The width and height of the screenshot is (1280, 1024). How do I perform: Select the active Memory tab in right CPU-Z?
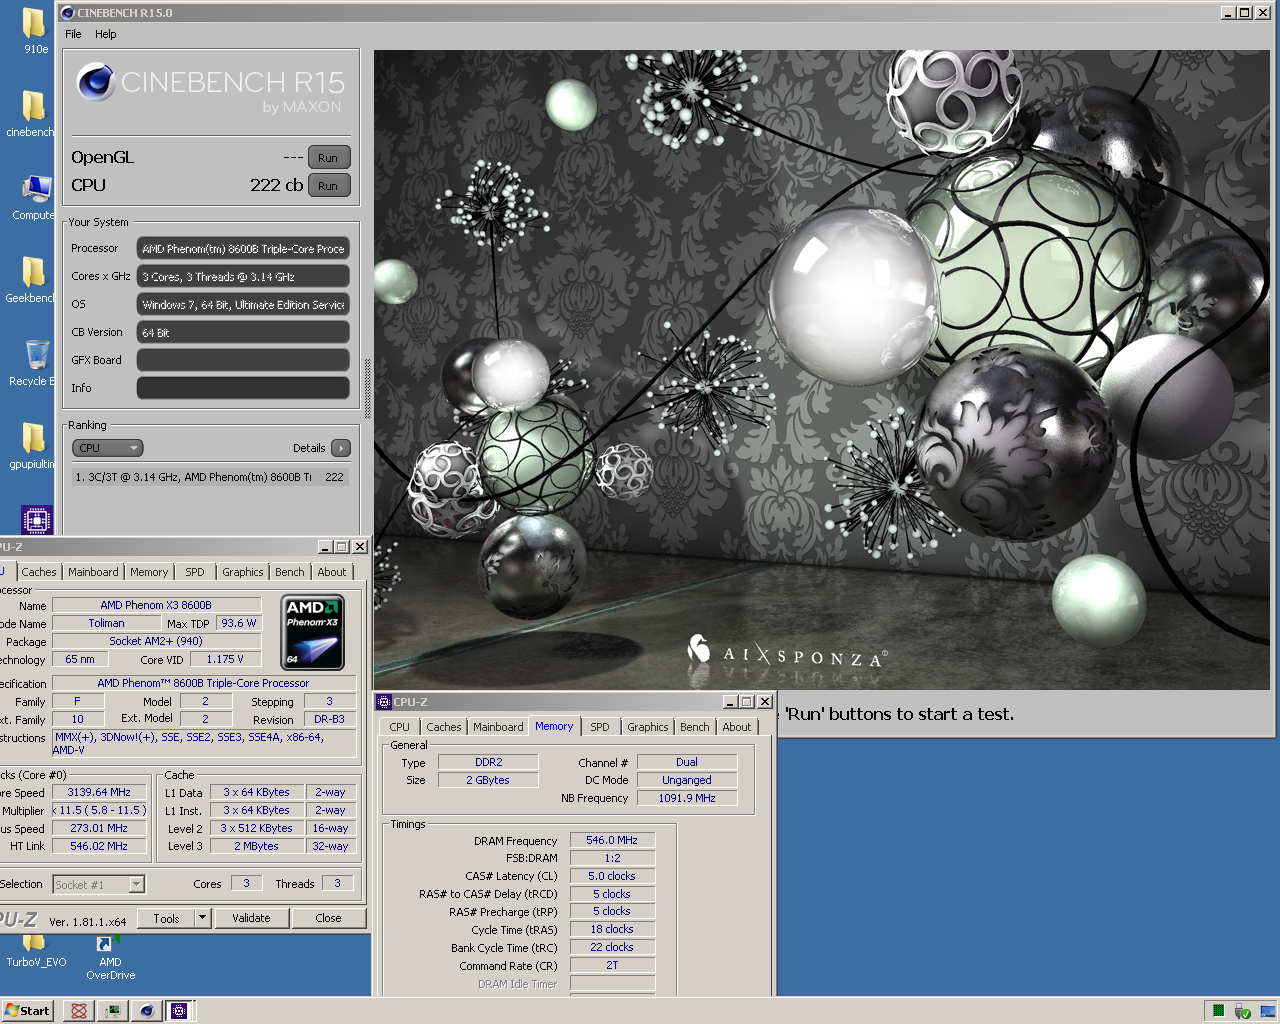coord(554,726)
